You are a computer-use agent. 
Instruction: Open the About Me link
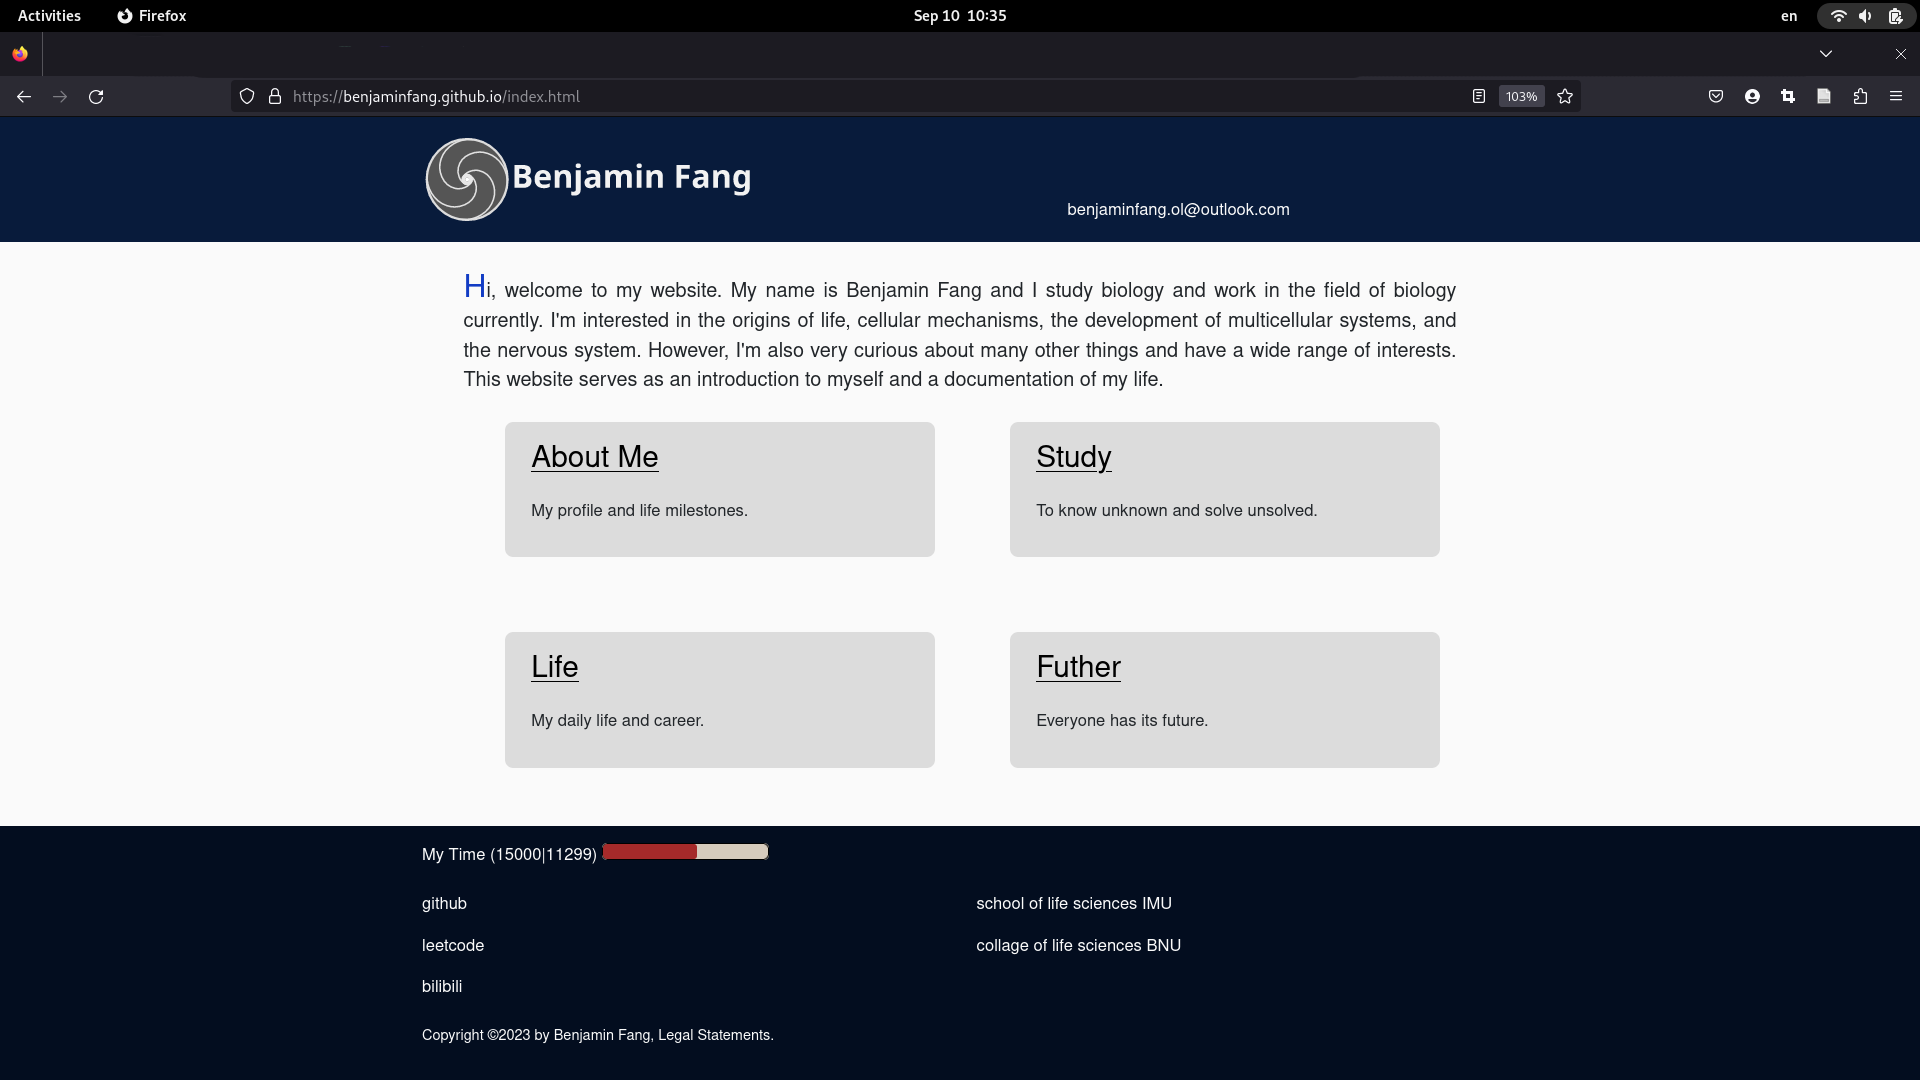[x=594, y=457]
